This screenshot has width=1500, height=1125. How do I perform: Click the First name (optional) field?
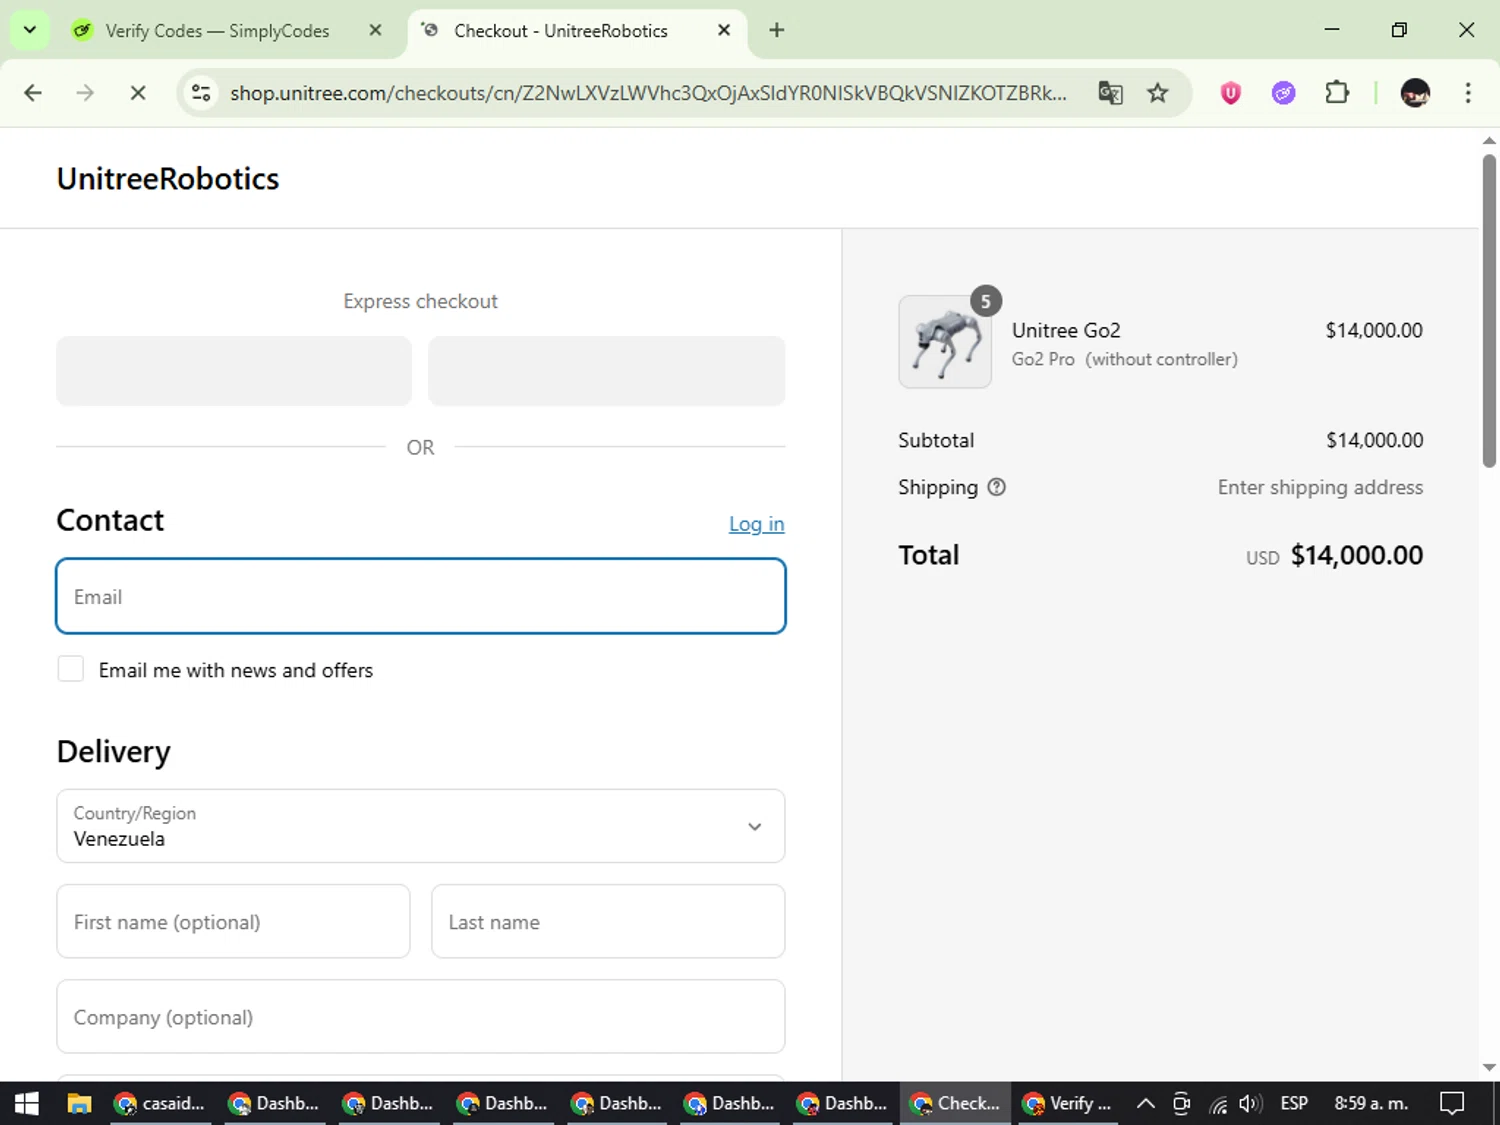click(x=233, y=921)
